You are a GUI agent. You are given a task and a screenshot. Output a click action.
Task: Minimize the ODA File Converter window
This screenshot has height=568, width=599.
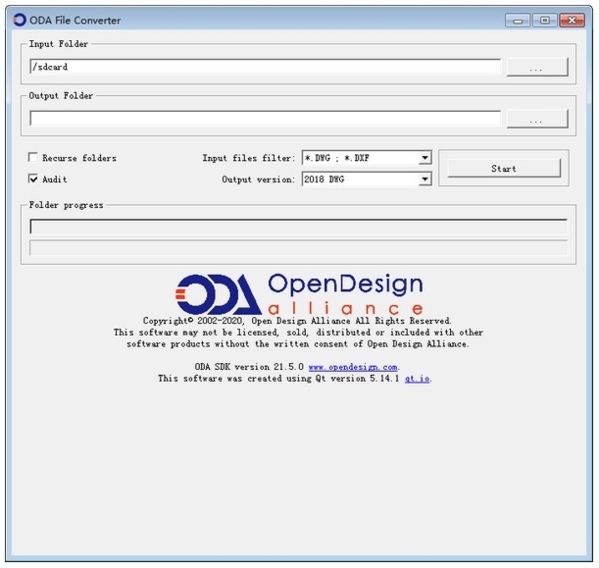pos(518,20)
